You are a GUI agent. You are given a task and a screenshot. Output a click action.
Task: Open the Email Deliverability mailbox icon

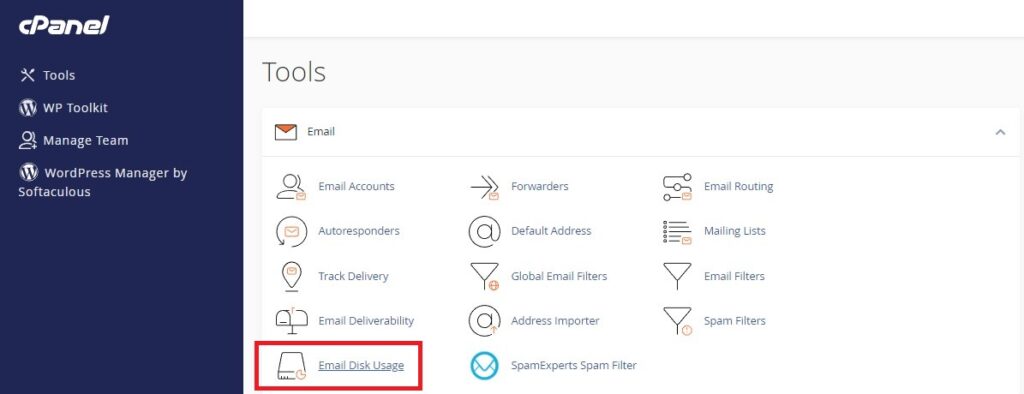(x=291, y=321)
